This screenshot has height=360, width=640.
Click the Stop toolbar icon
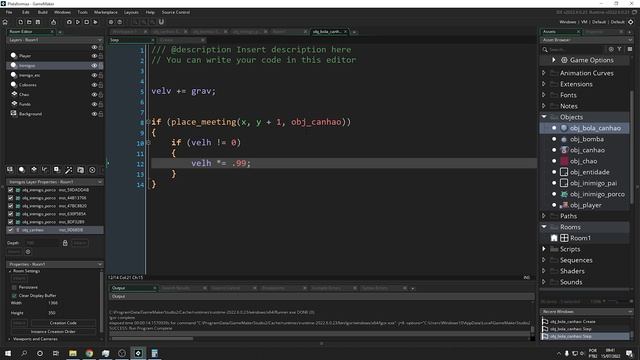click(87, 22)
